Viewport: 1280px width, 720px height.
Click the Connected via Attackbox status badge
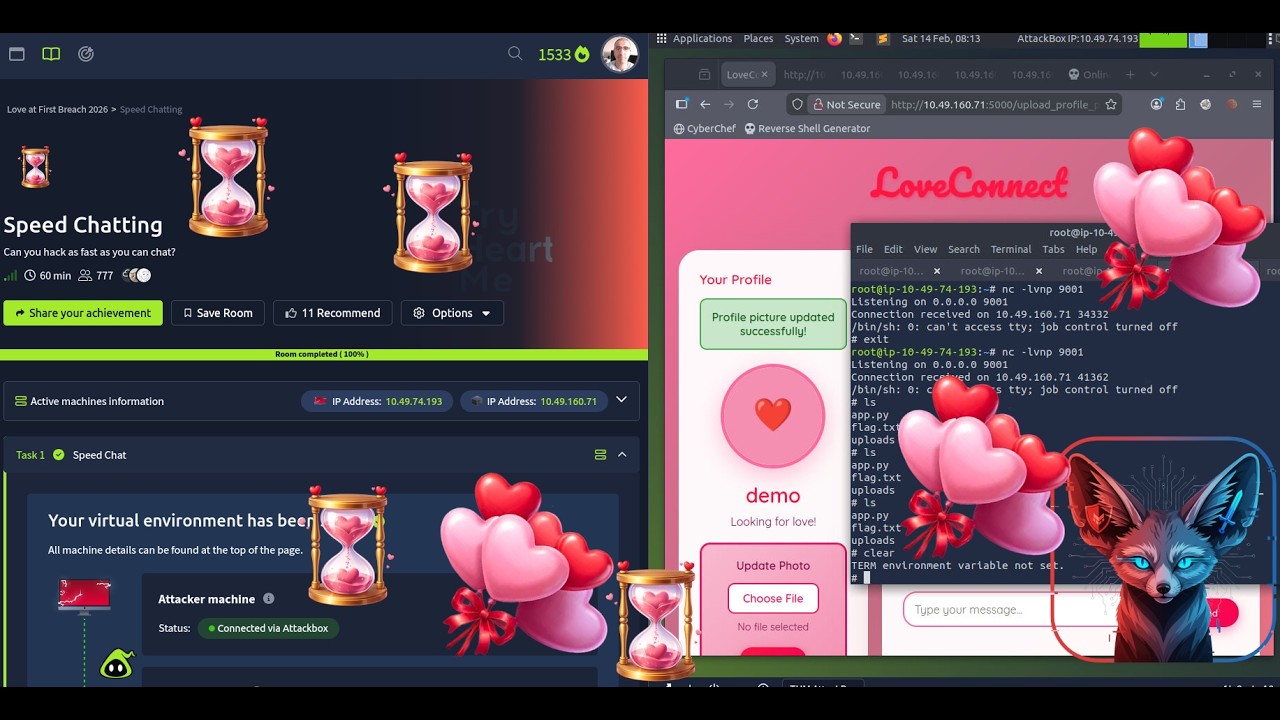coord(268,628)
